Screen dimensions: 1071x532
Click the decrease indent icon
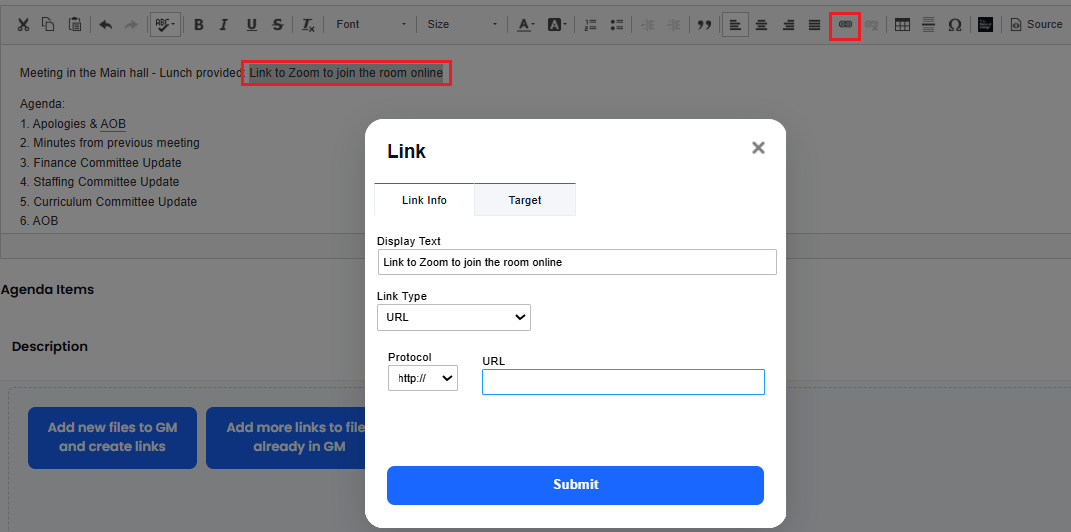coord(648,25)
